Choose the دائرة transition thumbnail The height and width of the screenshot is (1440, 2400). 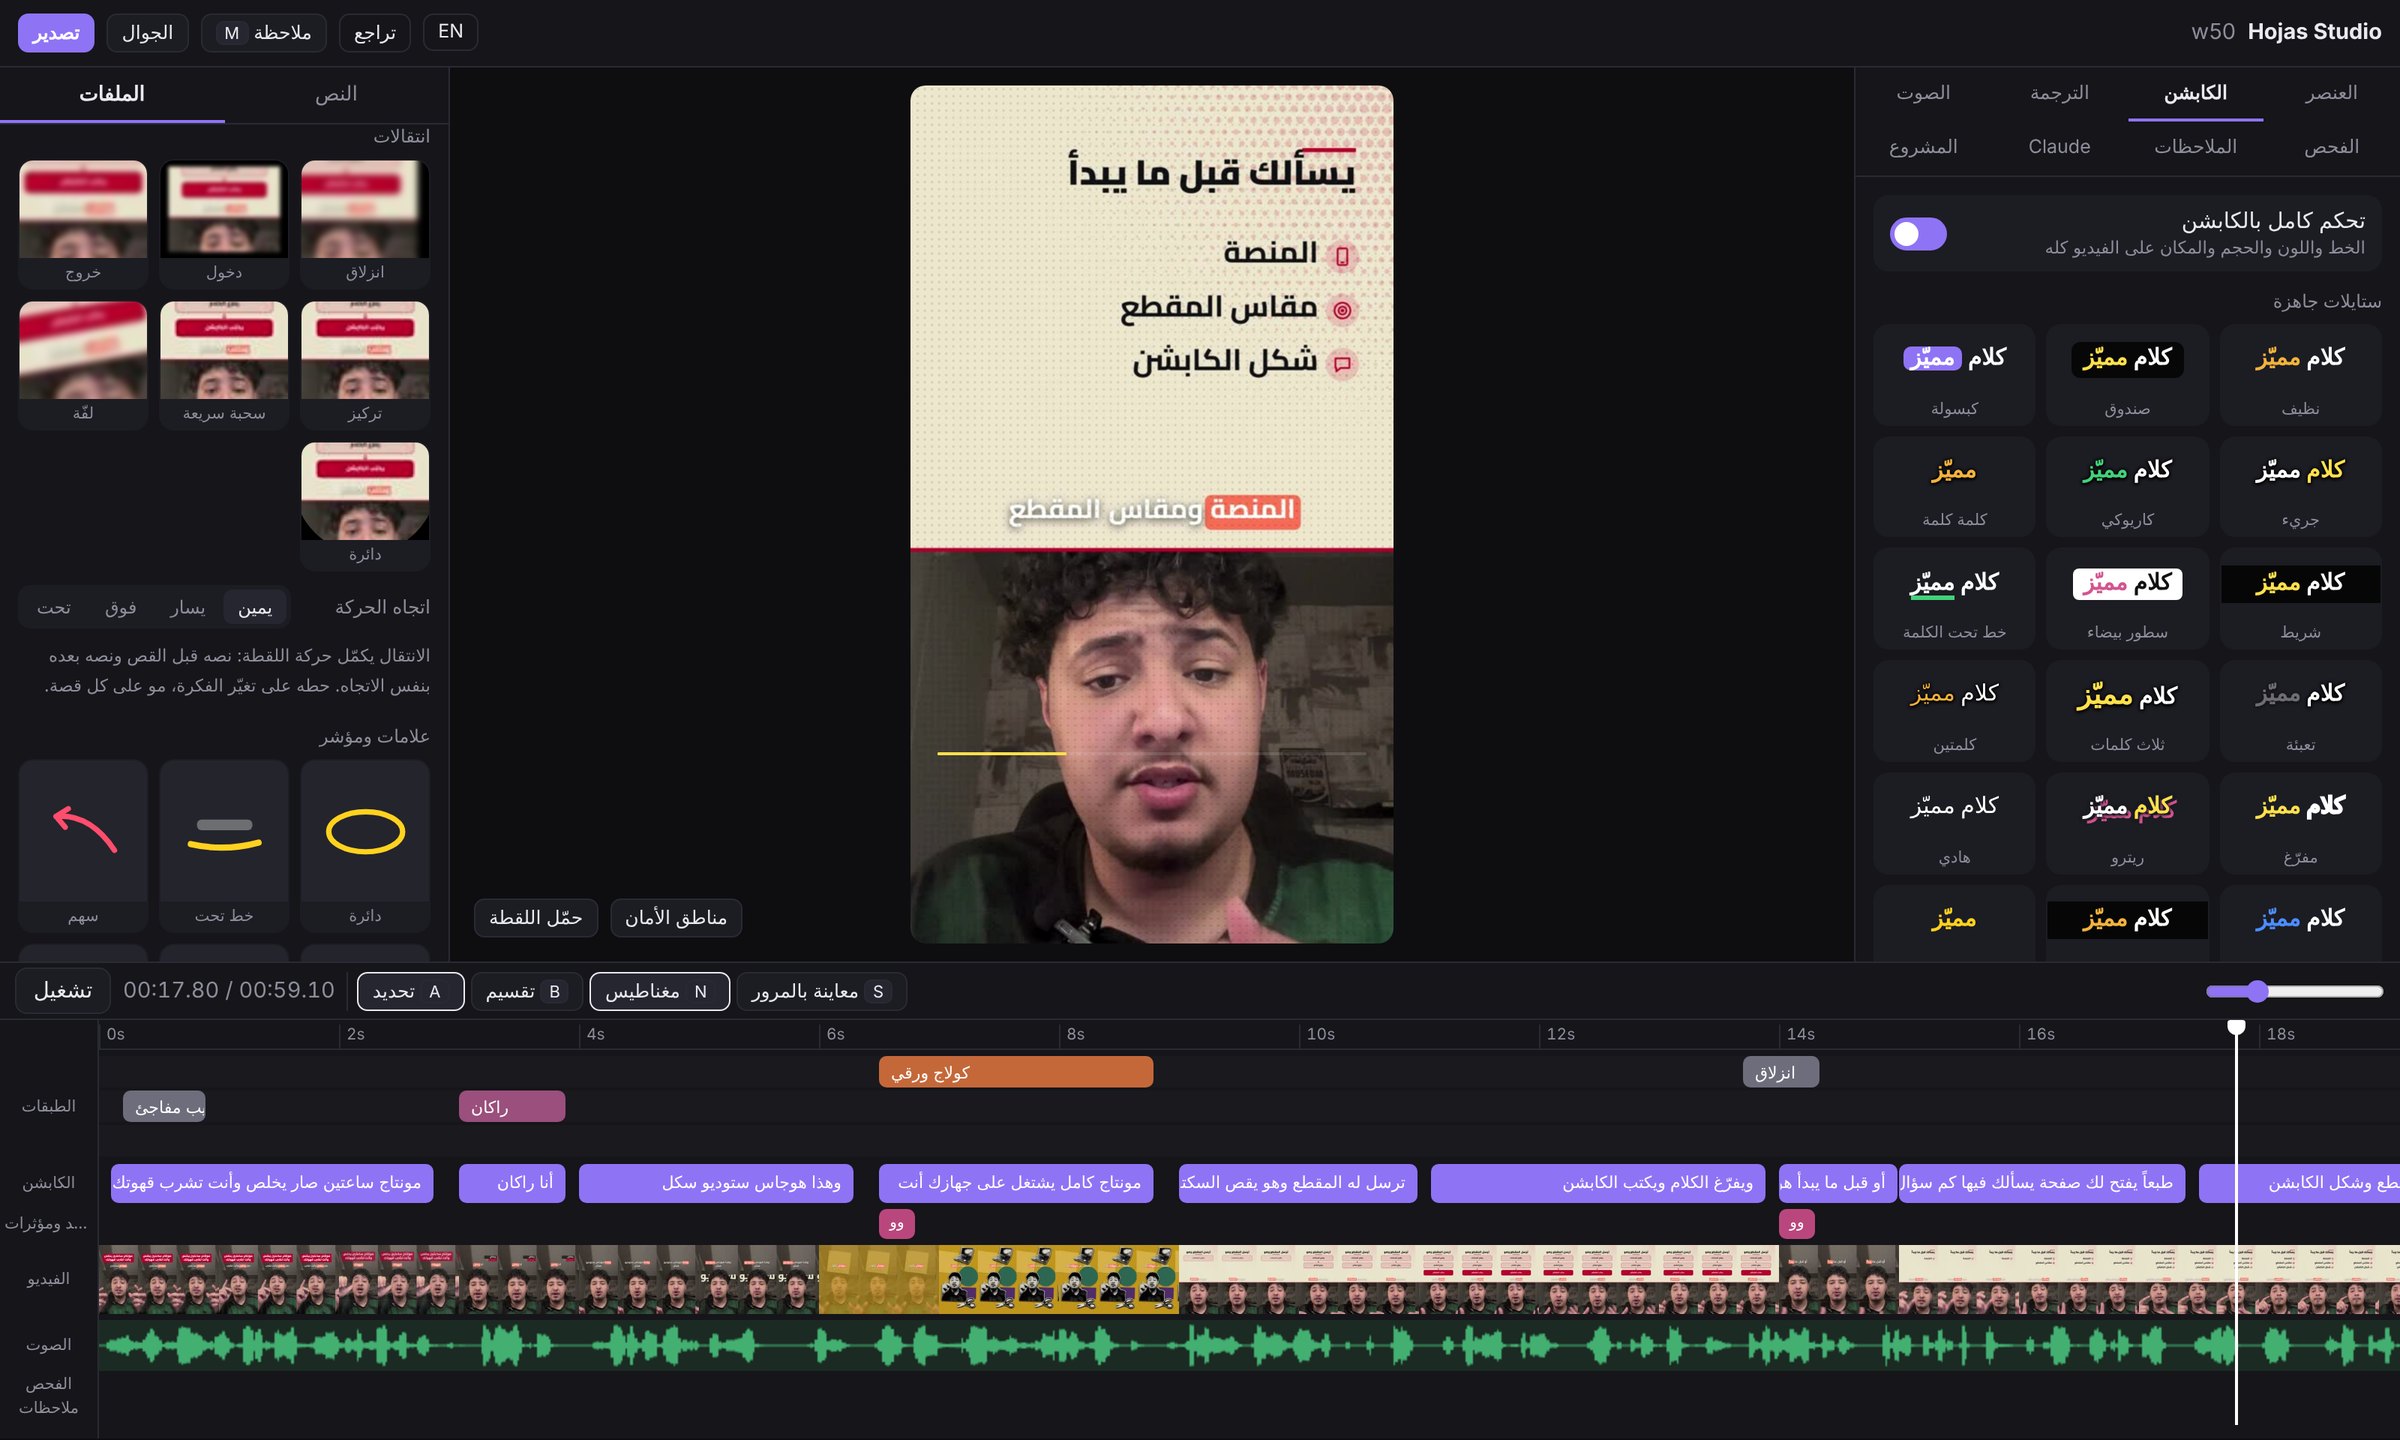pyautogui.click(x=365, y=505)
